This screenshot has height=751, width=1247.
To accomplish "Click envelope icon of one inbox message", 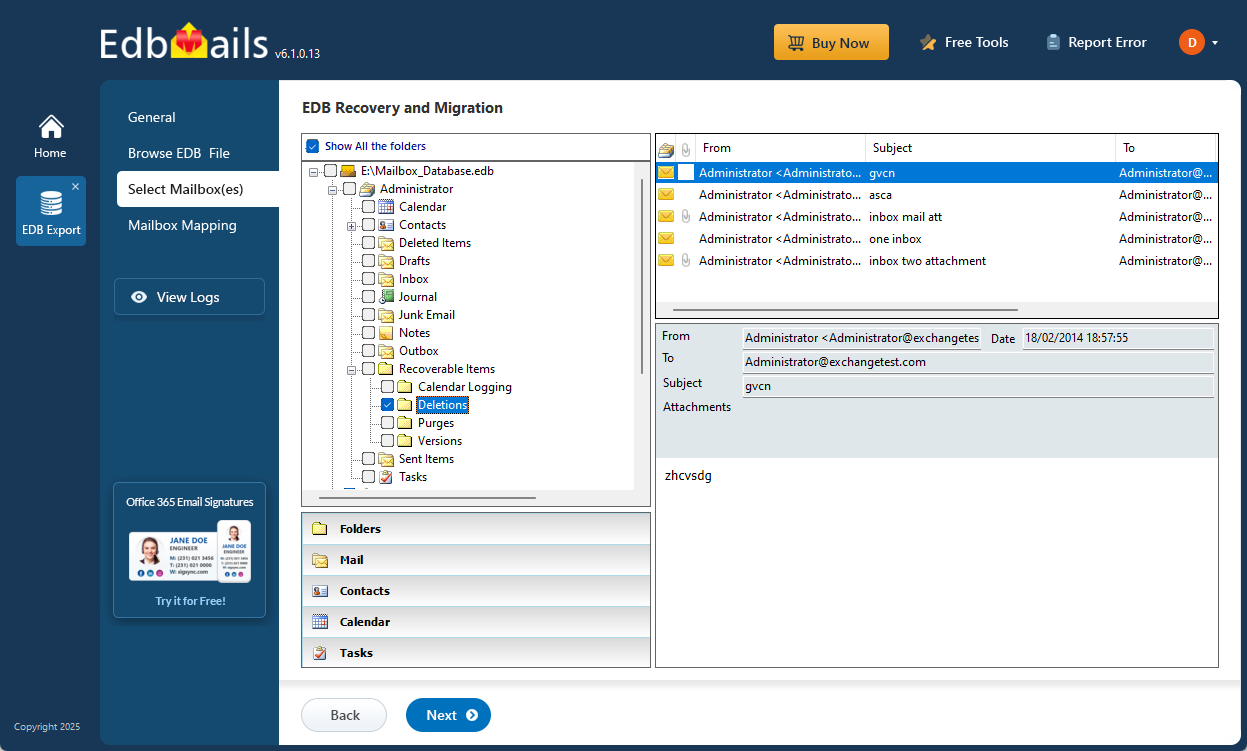I will 665,239.
